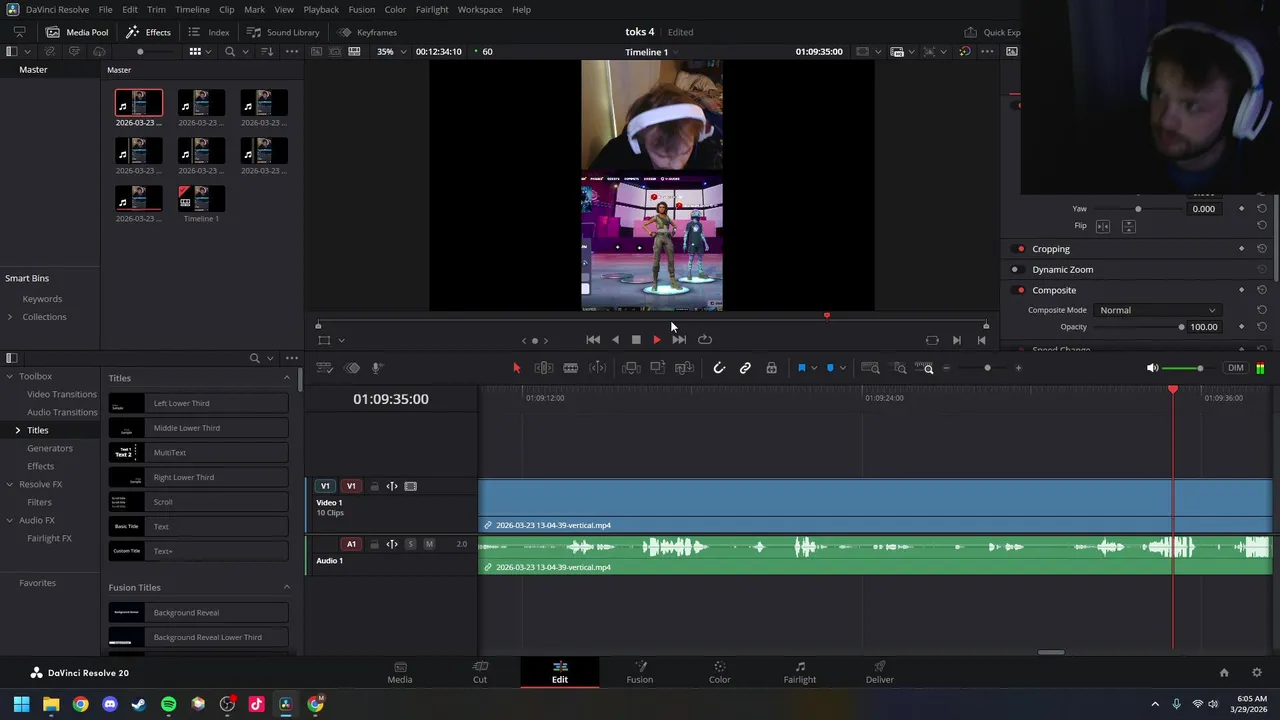Open the flag color dropdown arrow

pyautogui.click(x=813, y=368)
